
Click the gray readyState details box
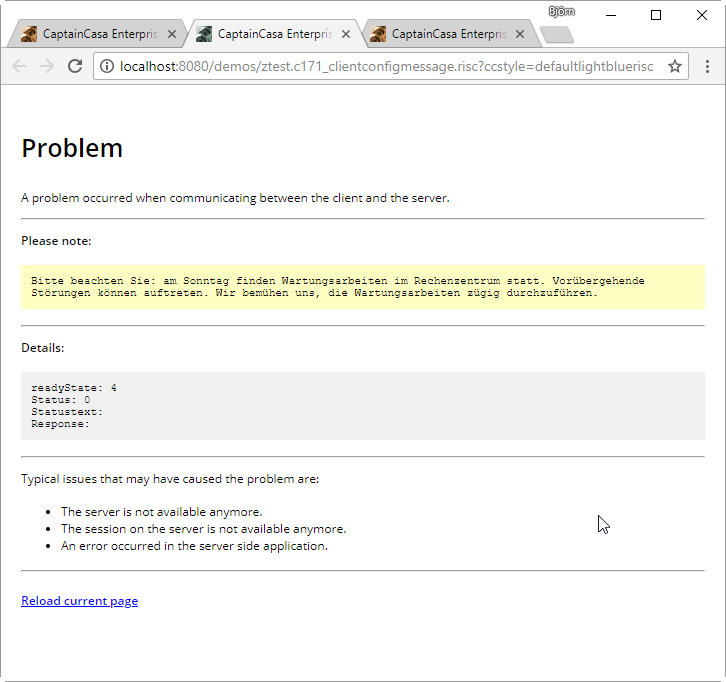[x=362, y=405]
